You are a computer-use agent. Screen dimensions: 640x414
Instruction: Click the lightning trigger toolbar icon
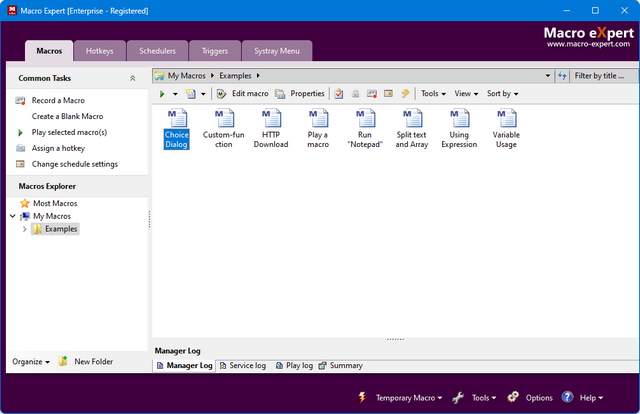(405, 94)
